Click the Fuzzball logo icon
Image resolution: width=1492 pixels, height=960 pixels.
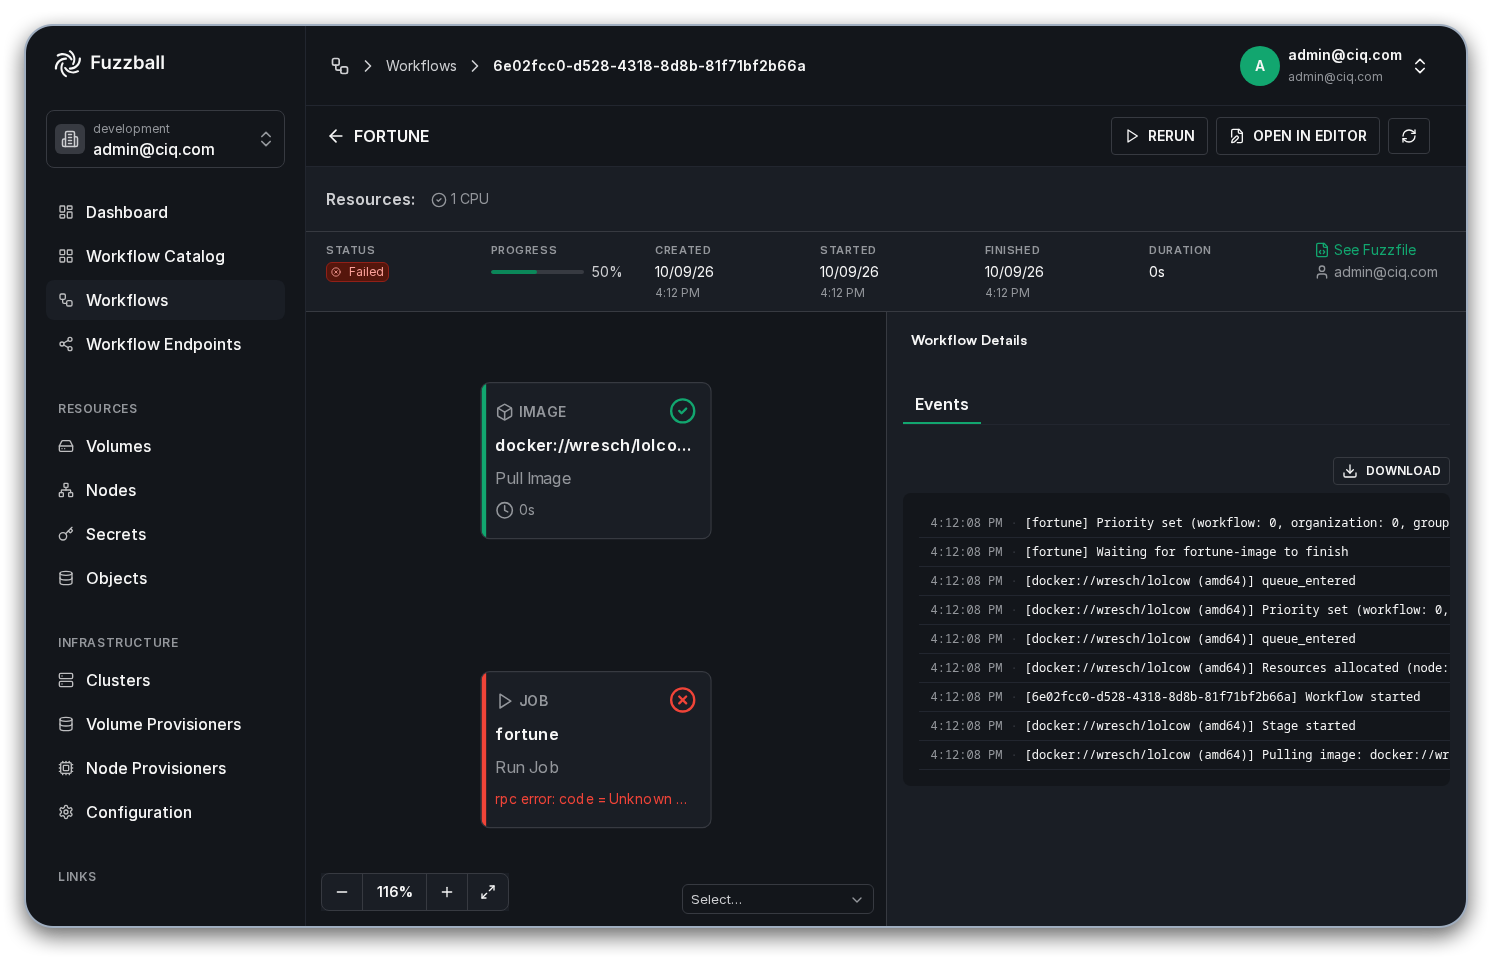click(67, 63)
